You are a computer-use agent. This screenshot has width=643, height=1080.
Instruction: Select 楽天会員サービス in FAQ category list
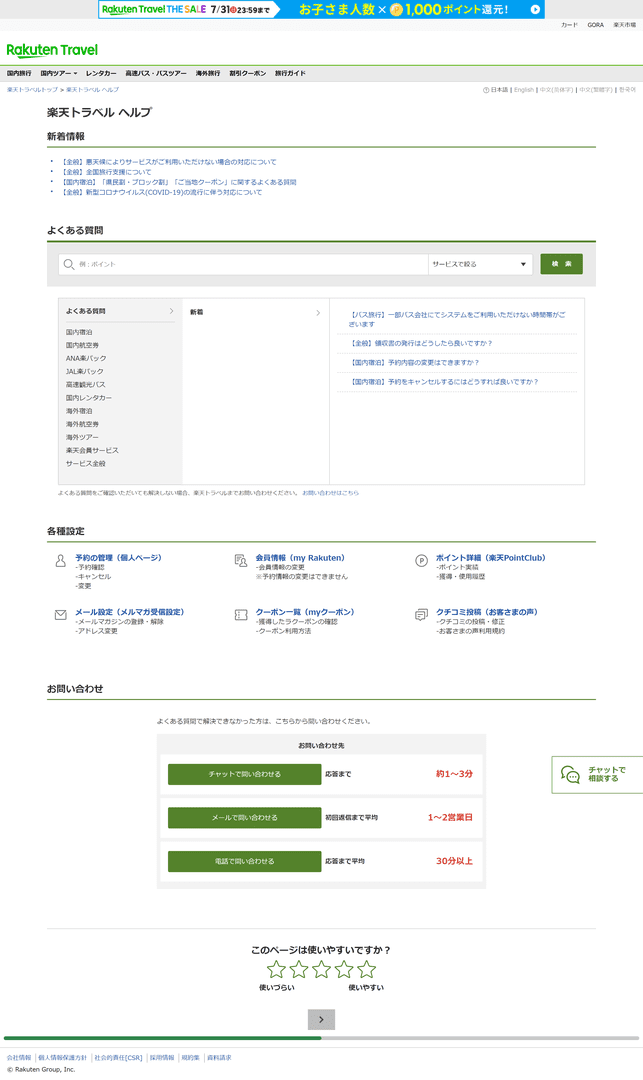92,450
